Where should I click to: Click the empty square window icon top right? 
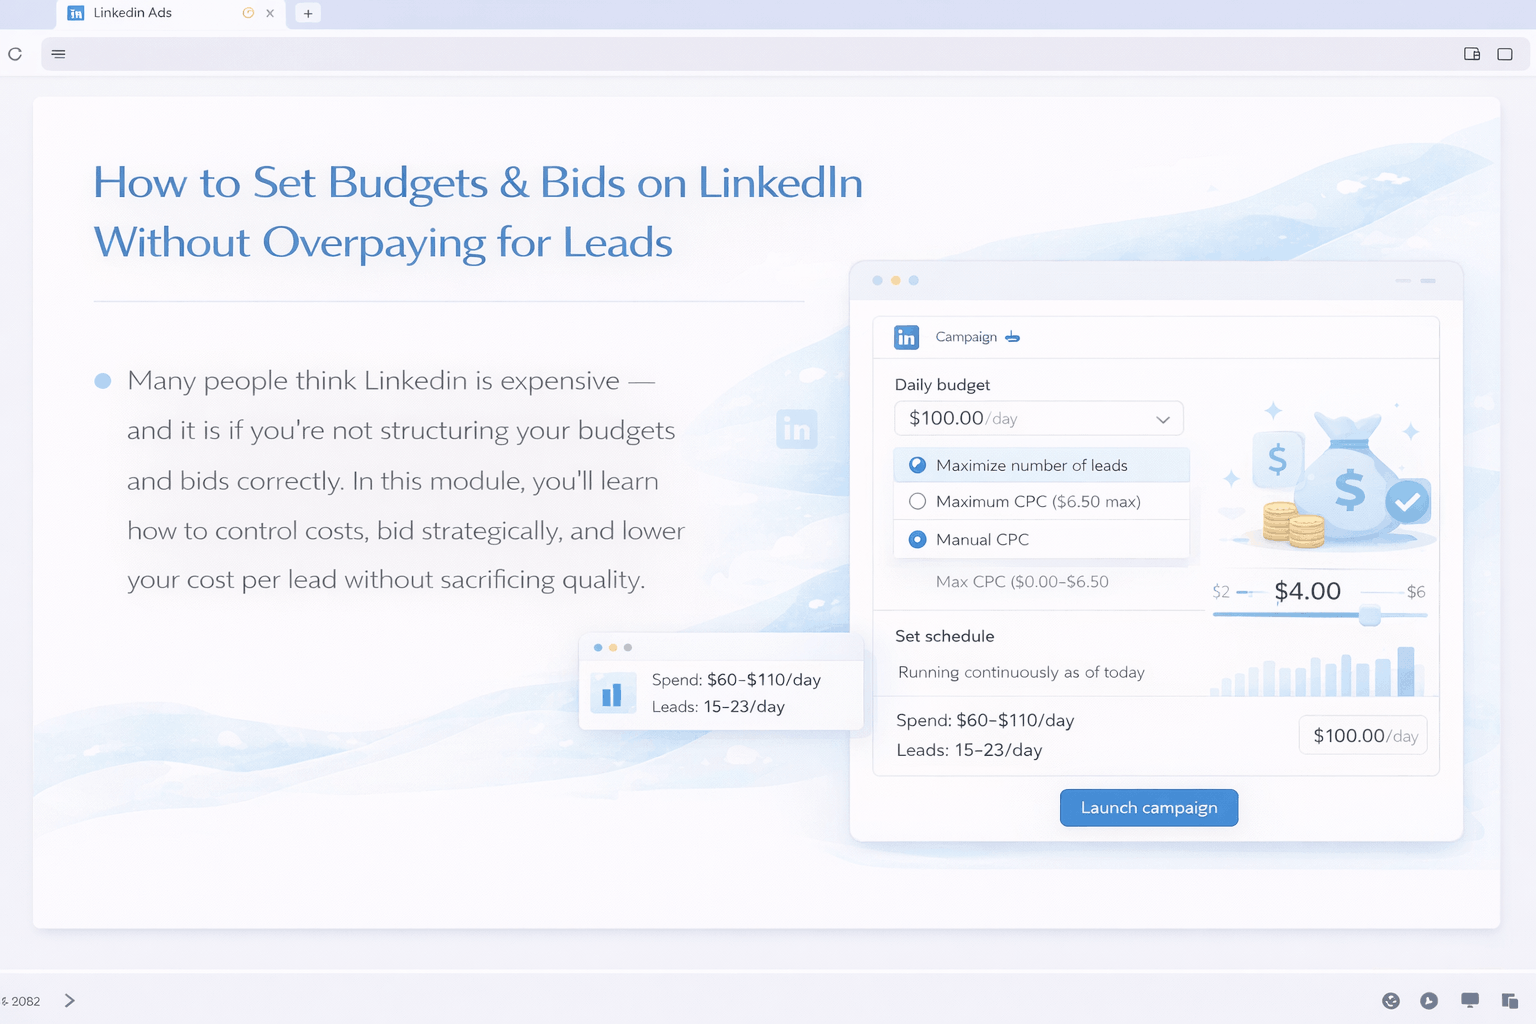tap(1504, 54)
